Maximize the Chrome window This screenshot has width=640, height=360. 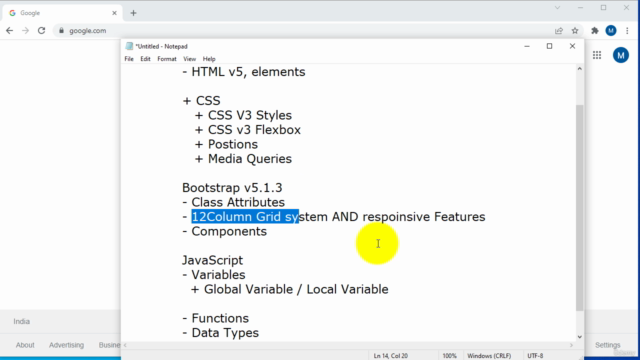click(x=603, y=8)
